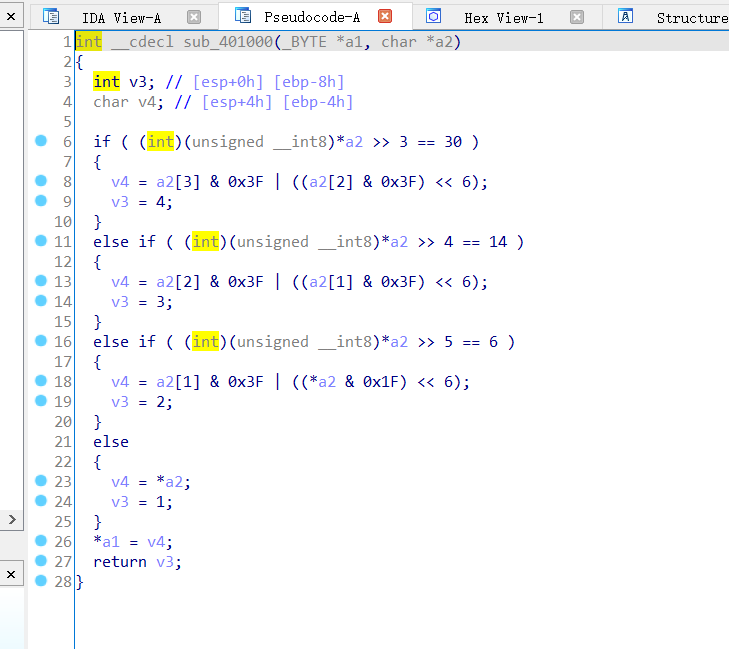Screen dimensions: 729x649
Task: Click the right scroll arrow in left panel
Action: click(x=11, y=520)
